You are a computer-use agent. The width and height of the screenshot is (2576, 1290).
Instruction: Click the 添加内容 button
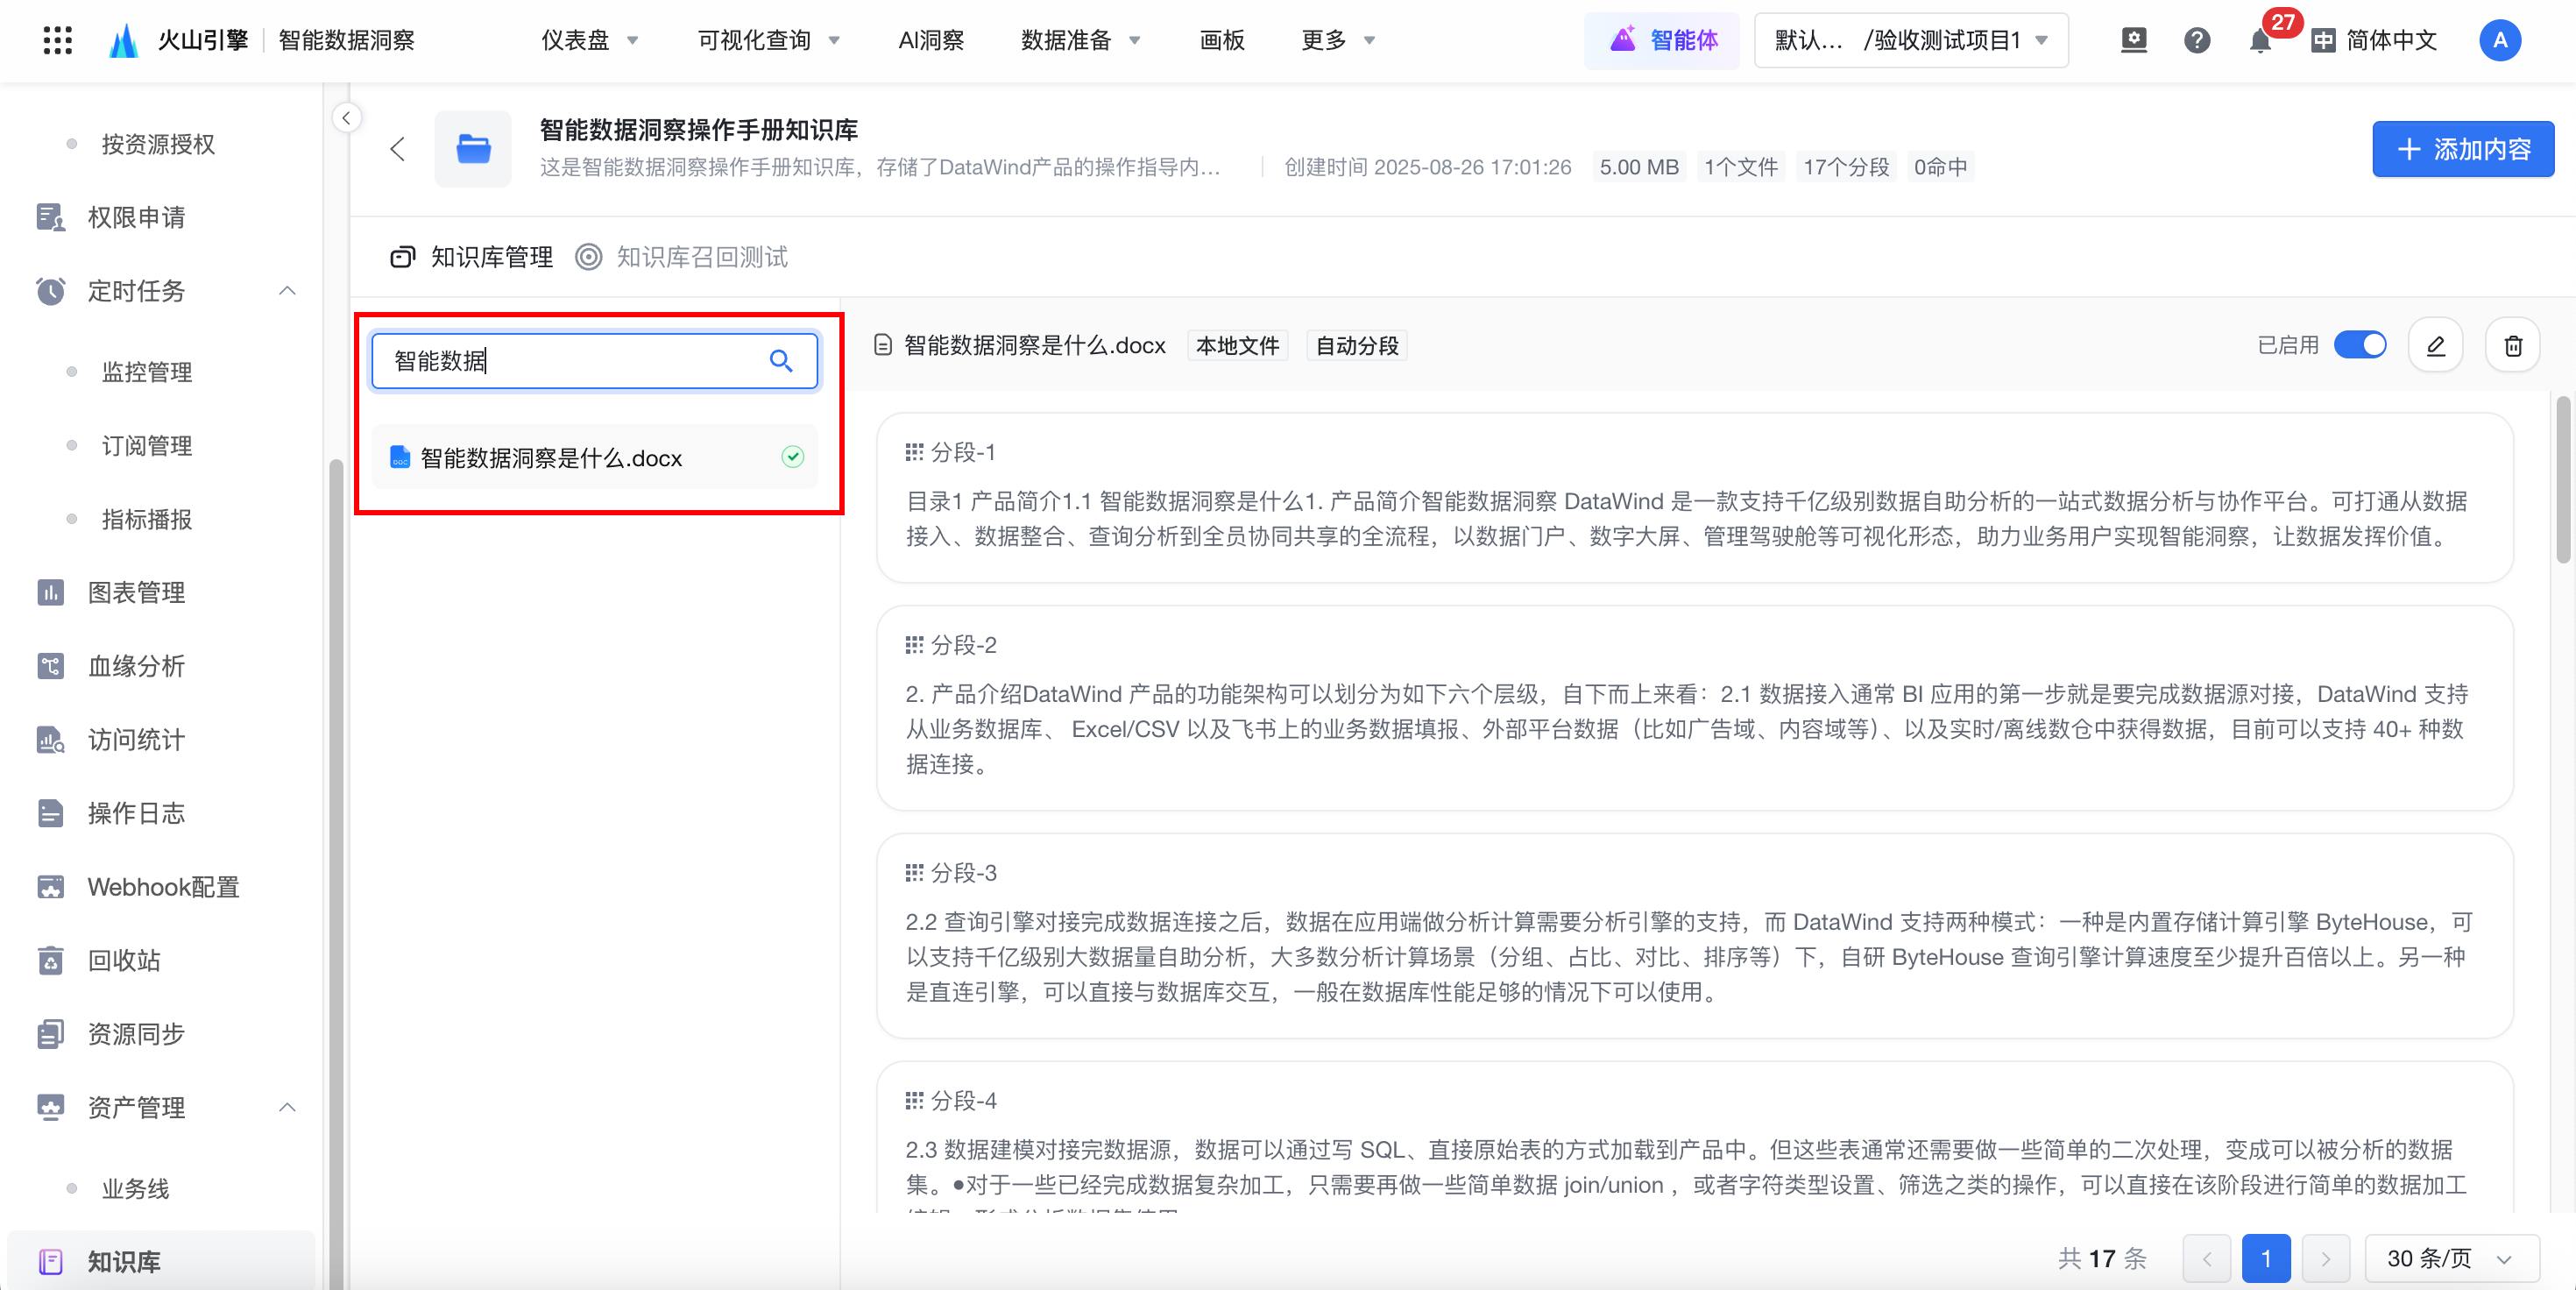[2462, 150]
